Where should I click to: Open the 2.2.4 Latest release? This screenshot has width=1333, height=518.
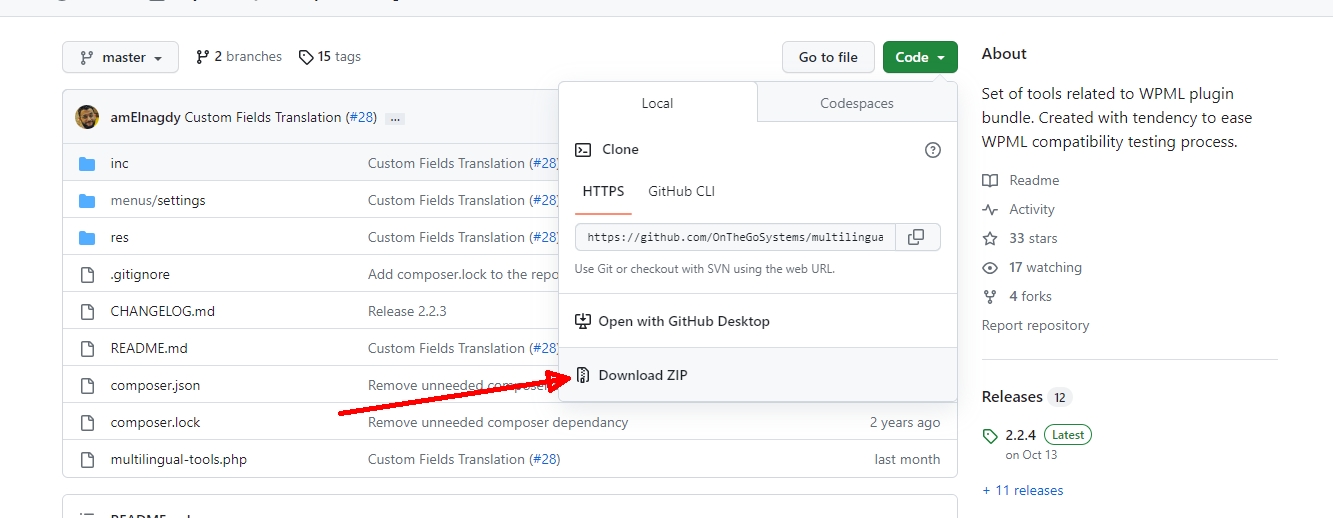pos(1048,435)
